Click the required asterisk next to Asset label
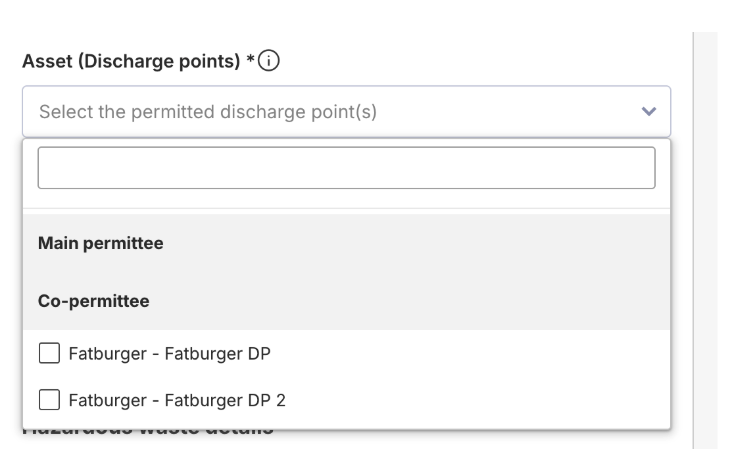Image resolution: width=730 pixels, height=467 pixels. [251, 61]
